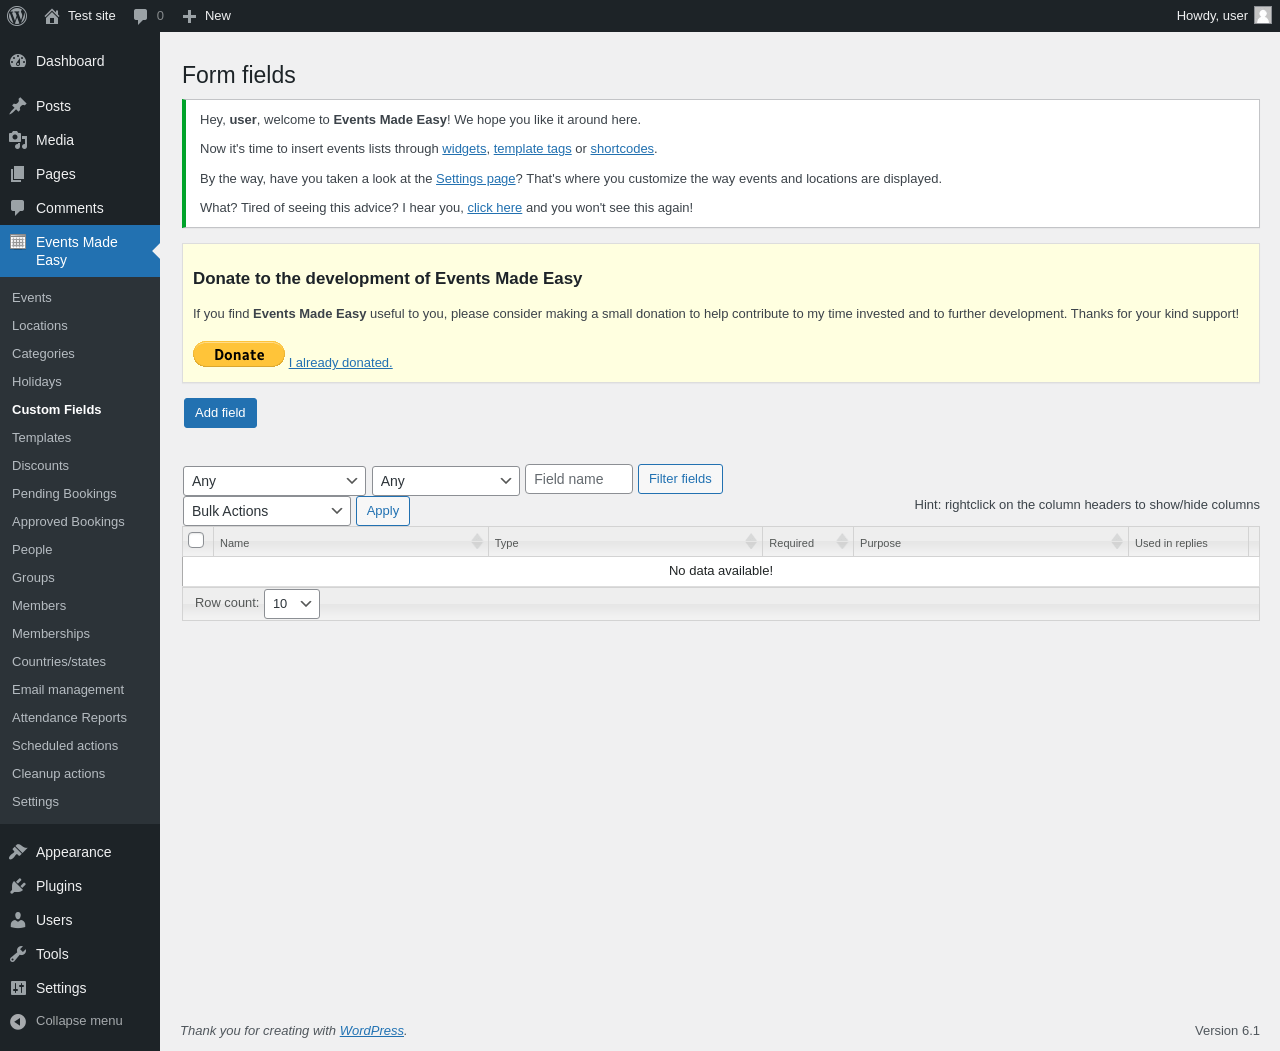The image size is (1280, 1051).
Task: Click the Add field button
Action: point(220,413)
